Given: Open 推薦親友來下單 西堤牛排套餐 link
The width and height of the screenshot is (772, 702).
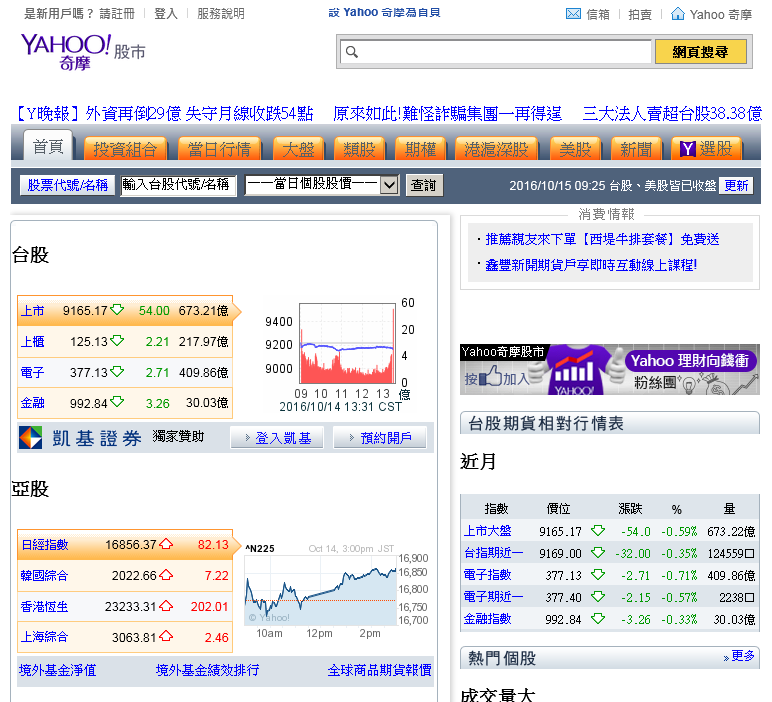Looking at the screenshot, I should 602,239.
